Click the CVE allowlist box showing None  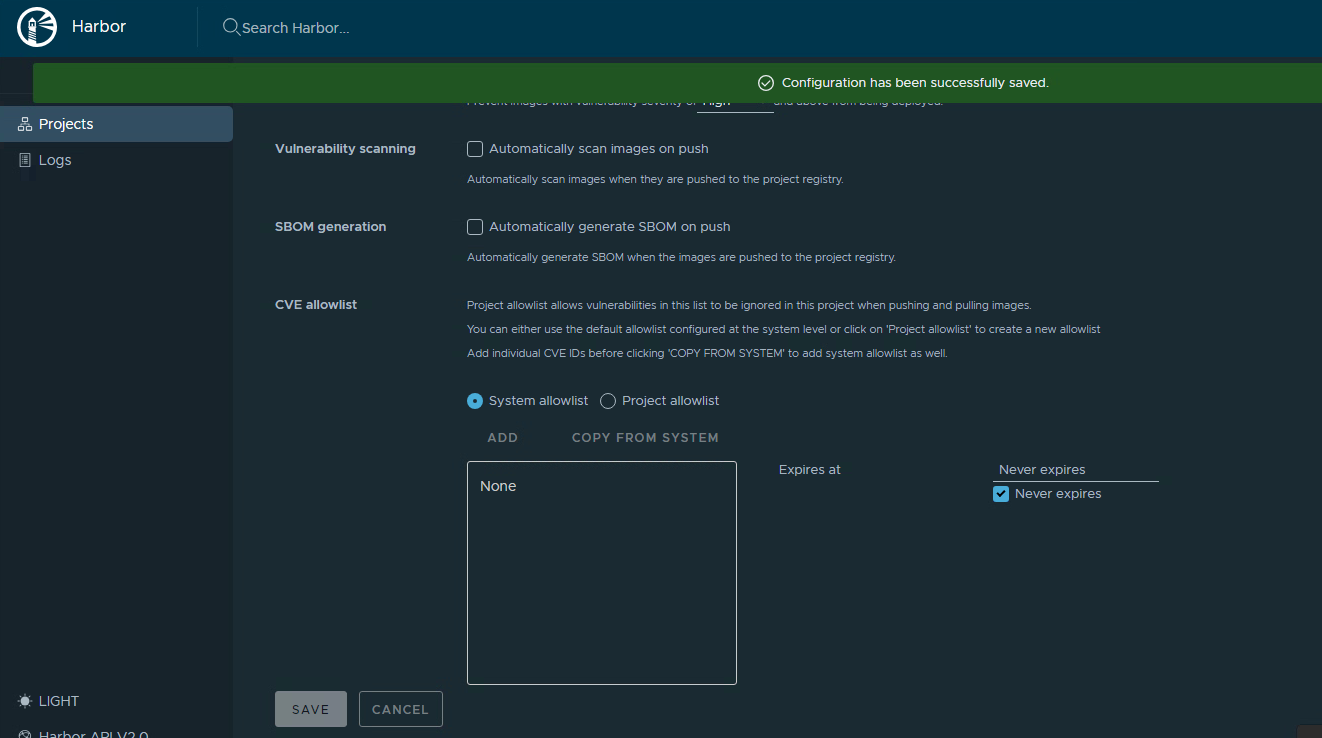pyautogui.click(x=602, y=573)
